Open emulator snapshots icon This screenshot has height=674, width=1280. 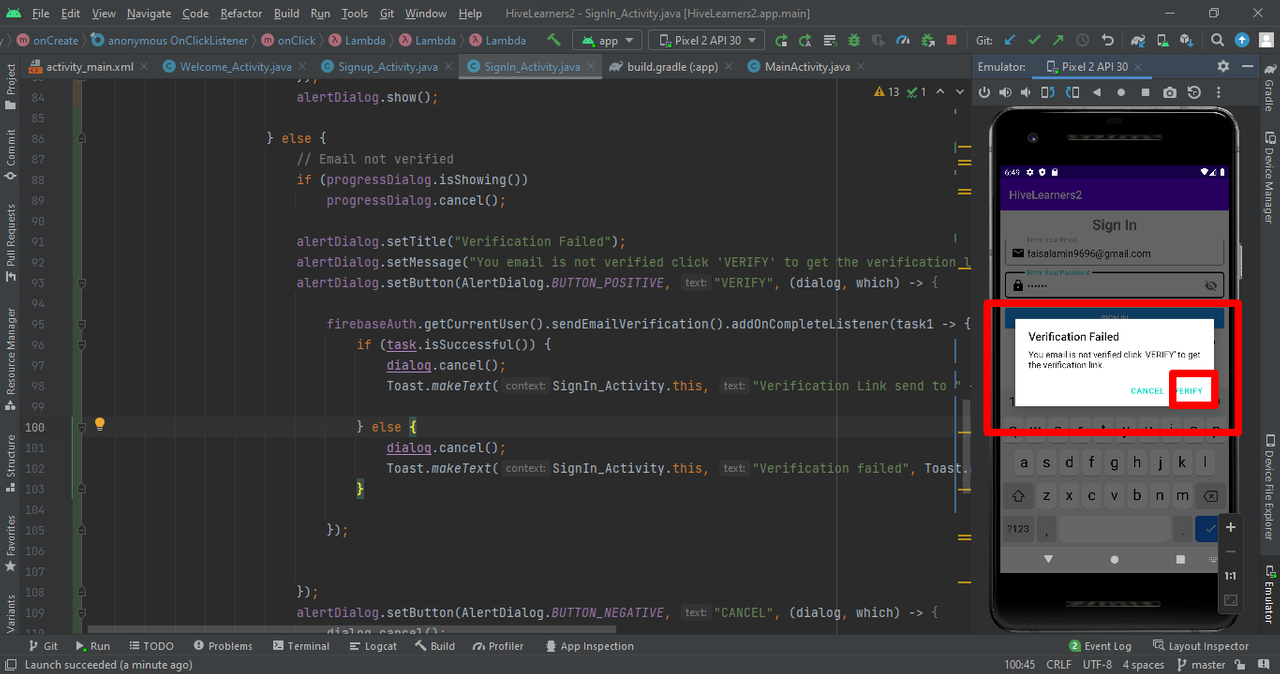click(1194, 92)
